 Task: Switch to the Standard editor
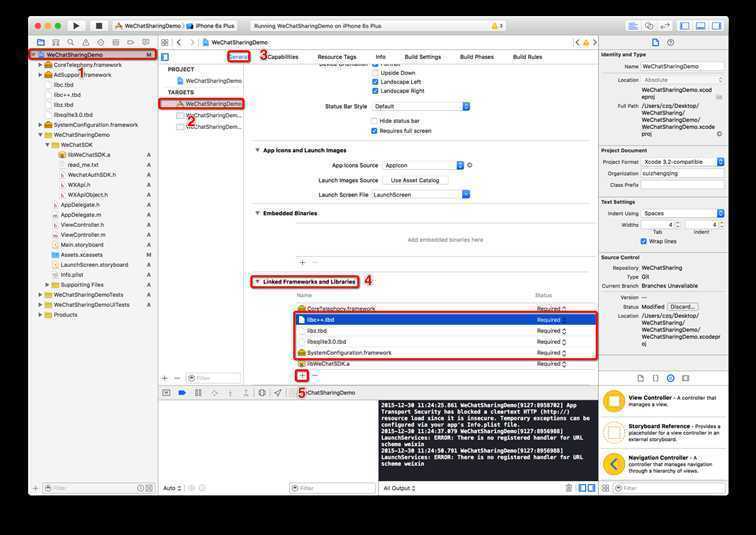tap(633, 26)
